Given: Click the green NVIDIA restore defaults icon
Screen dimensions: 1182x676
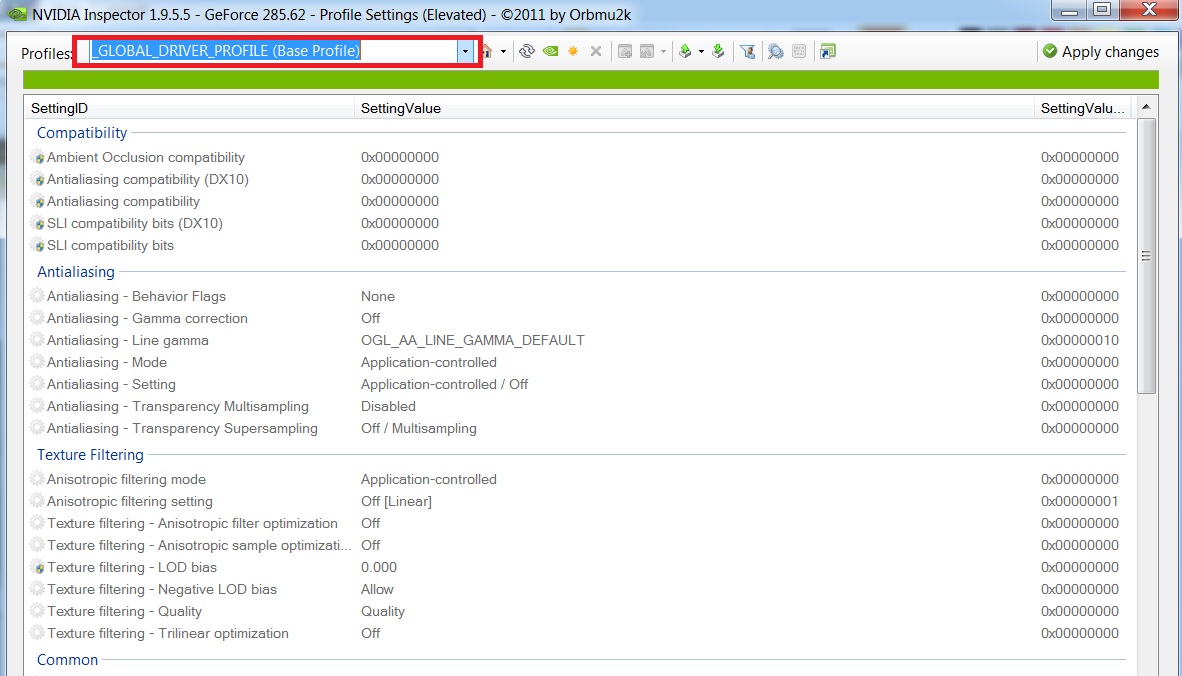Looking at the screenshot, I should pos(550,51).
